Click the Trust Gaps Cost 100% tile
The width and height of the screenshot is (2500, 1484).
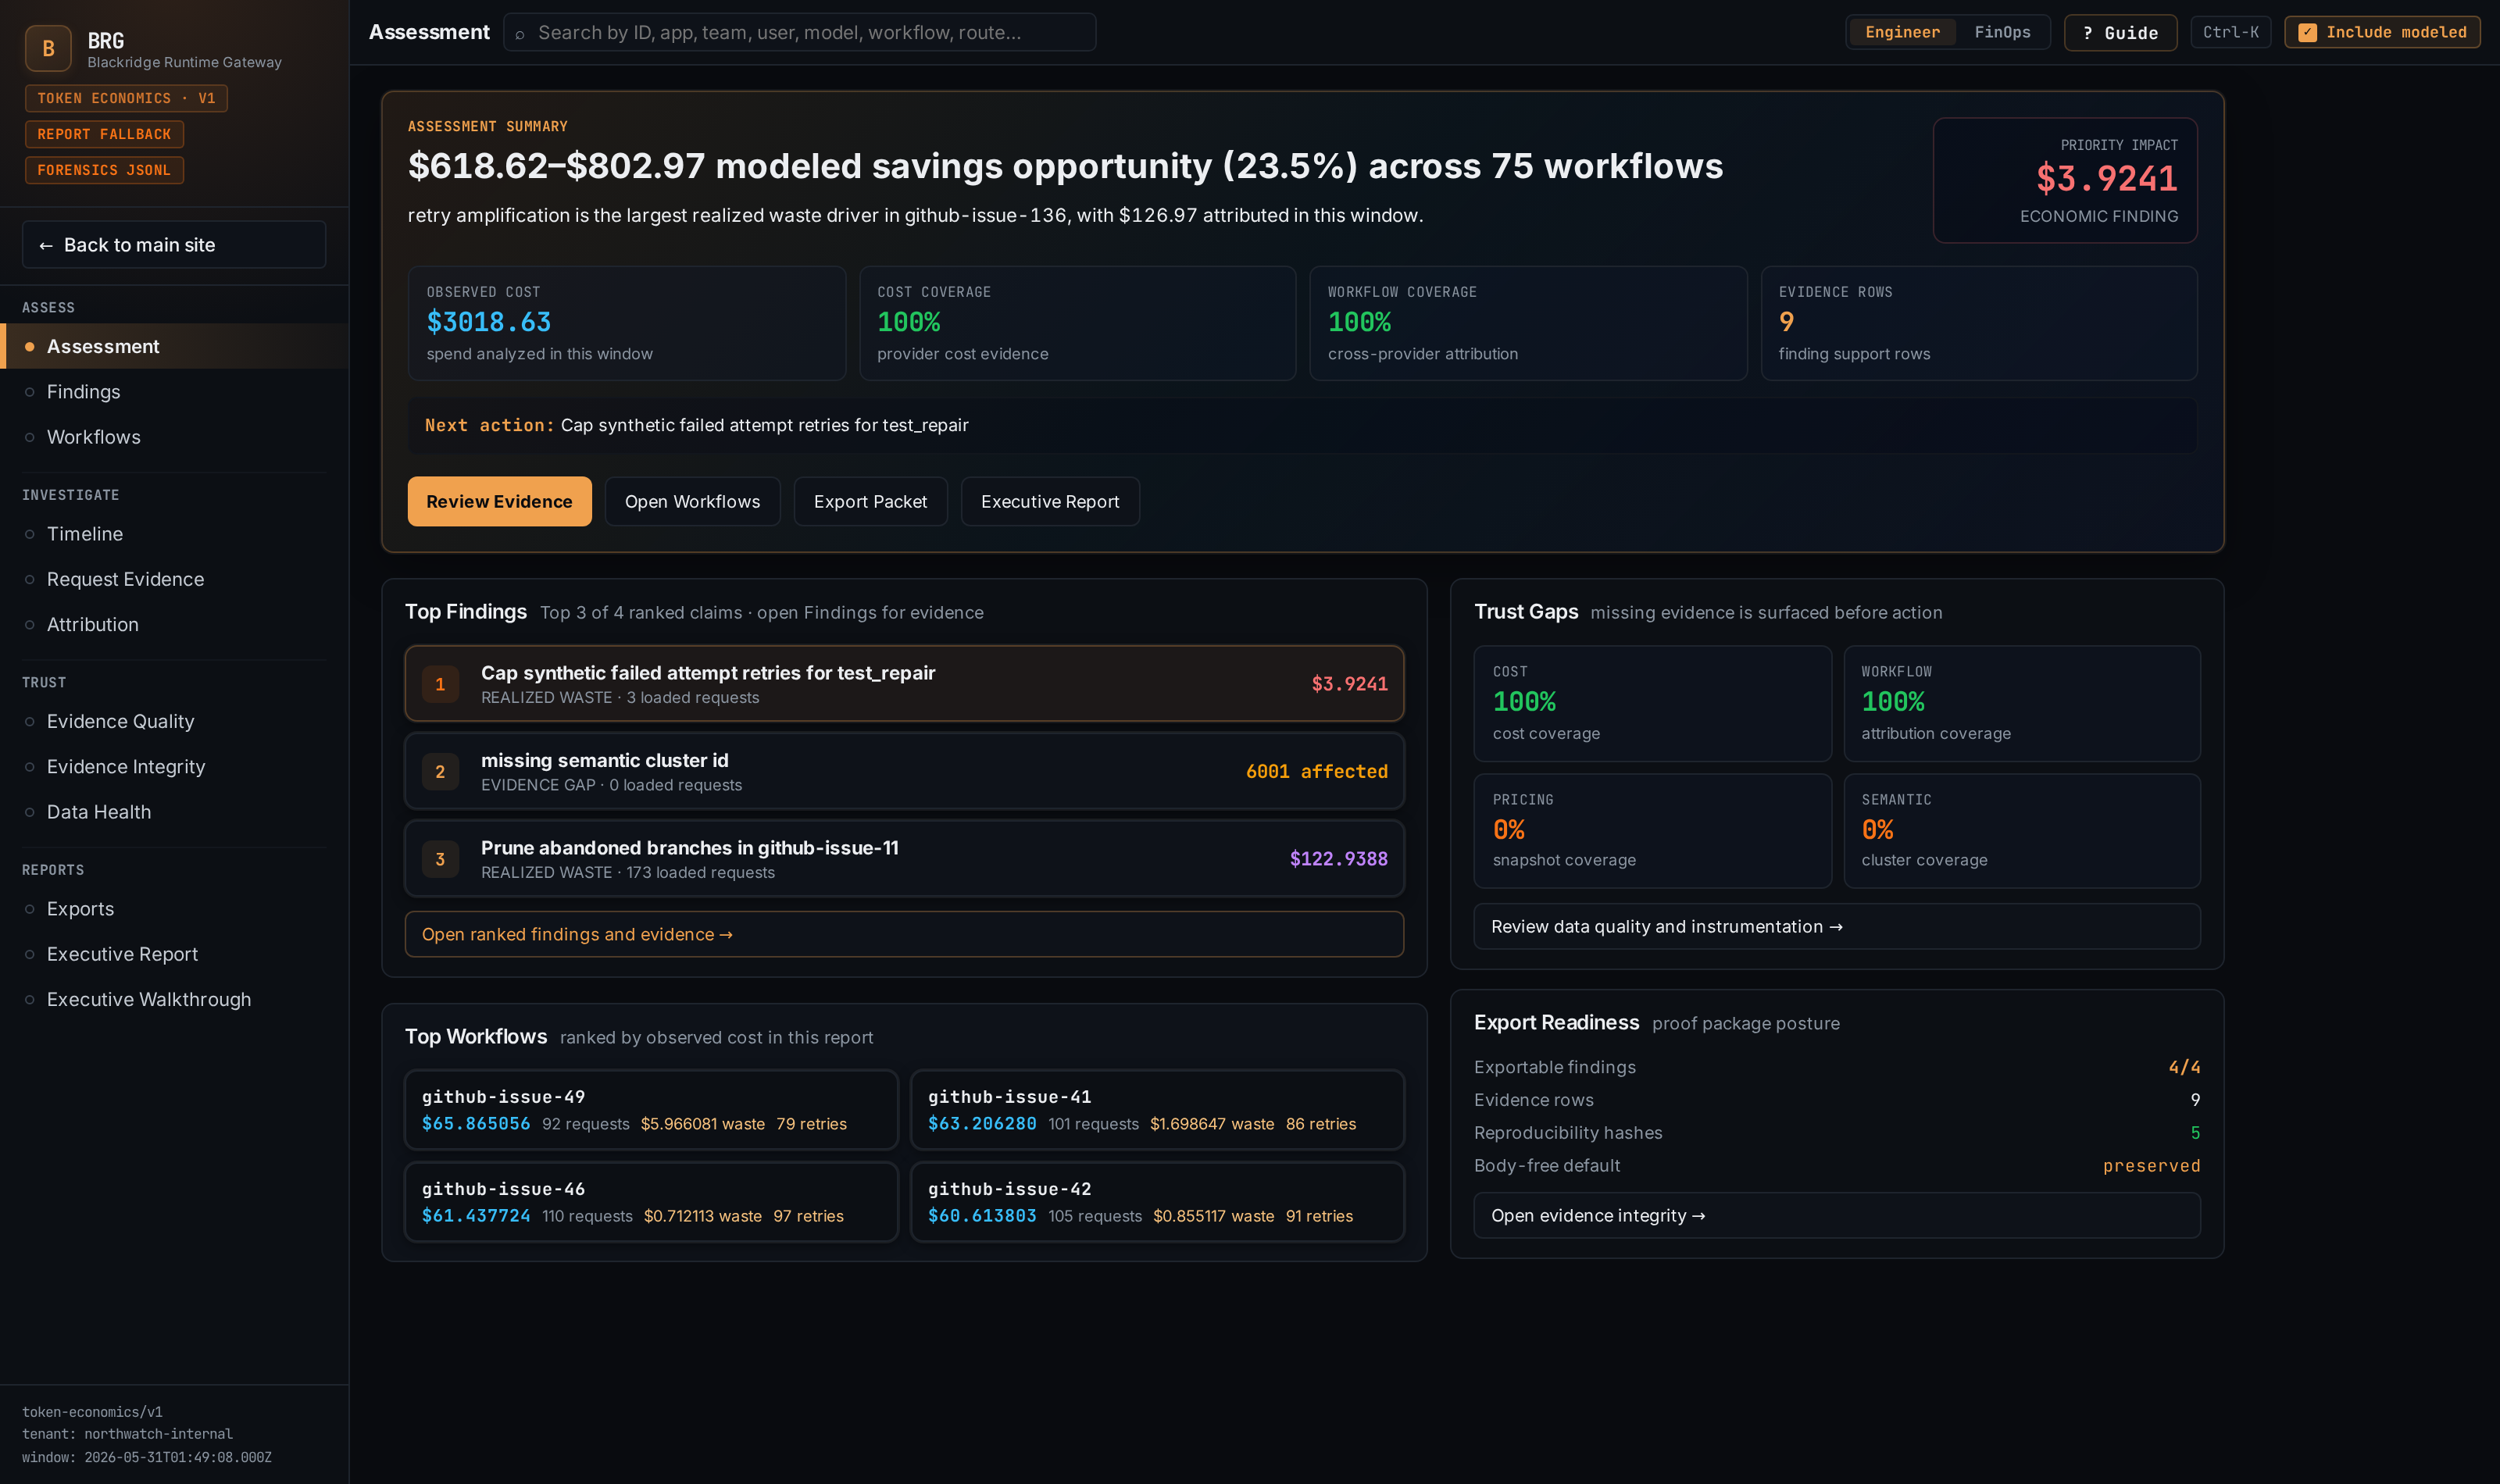[x=1652, y=703]
